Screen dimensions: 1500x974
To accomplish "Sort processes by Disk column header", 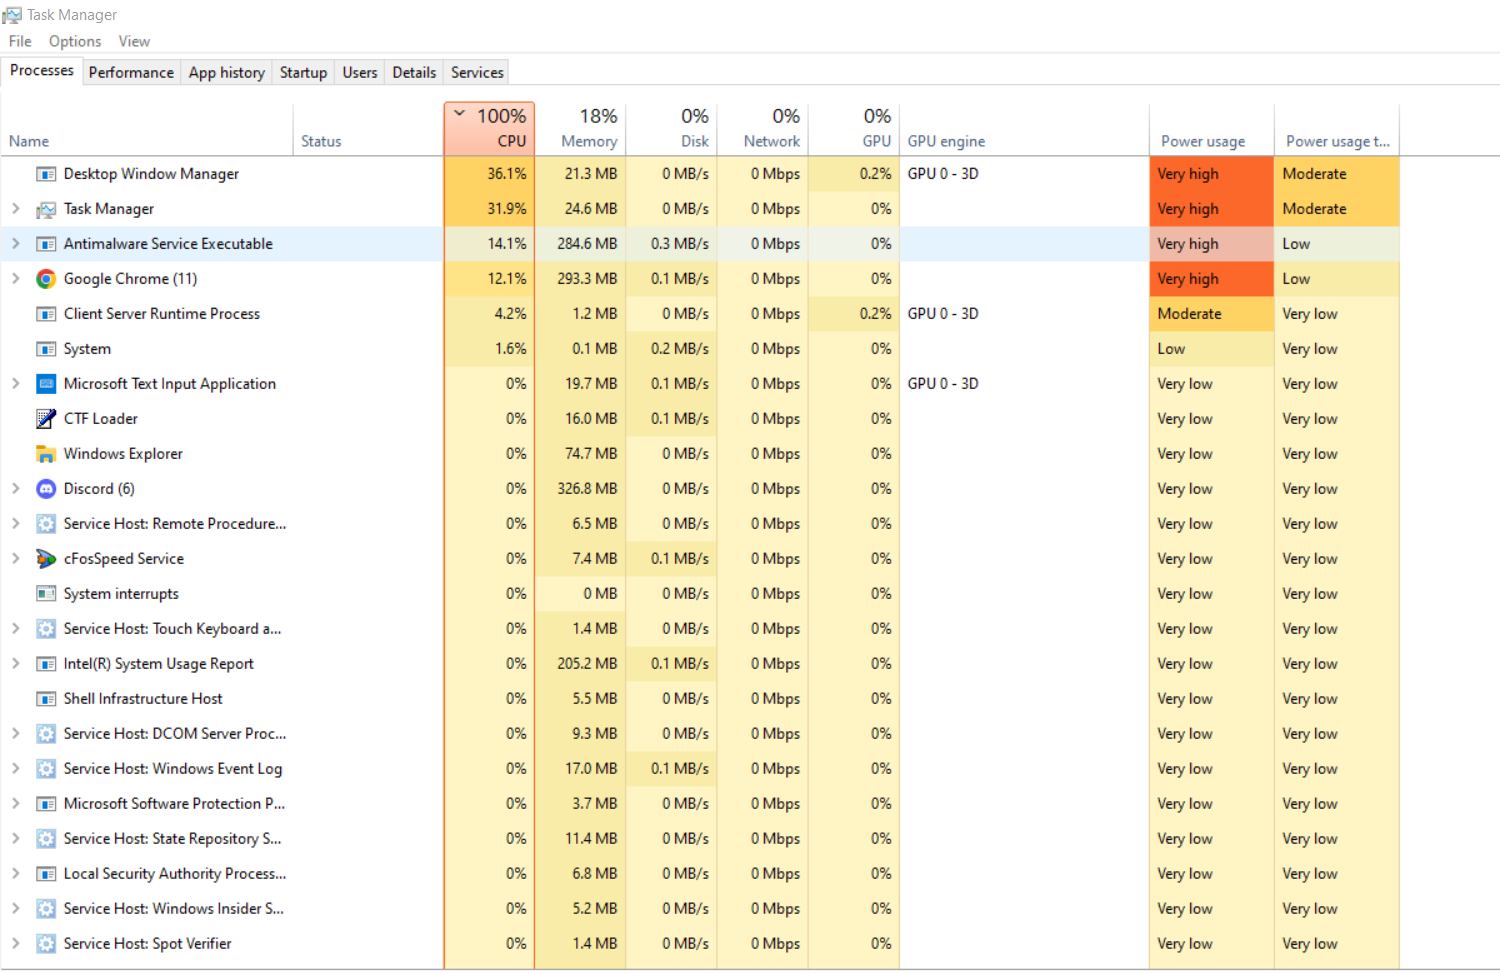I will click(671, 129).
